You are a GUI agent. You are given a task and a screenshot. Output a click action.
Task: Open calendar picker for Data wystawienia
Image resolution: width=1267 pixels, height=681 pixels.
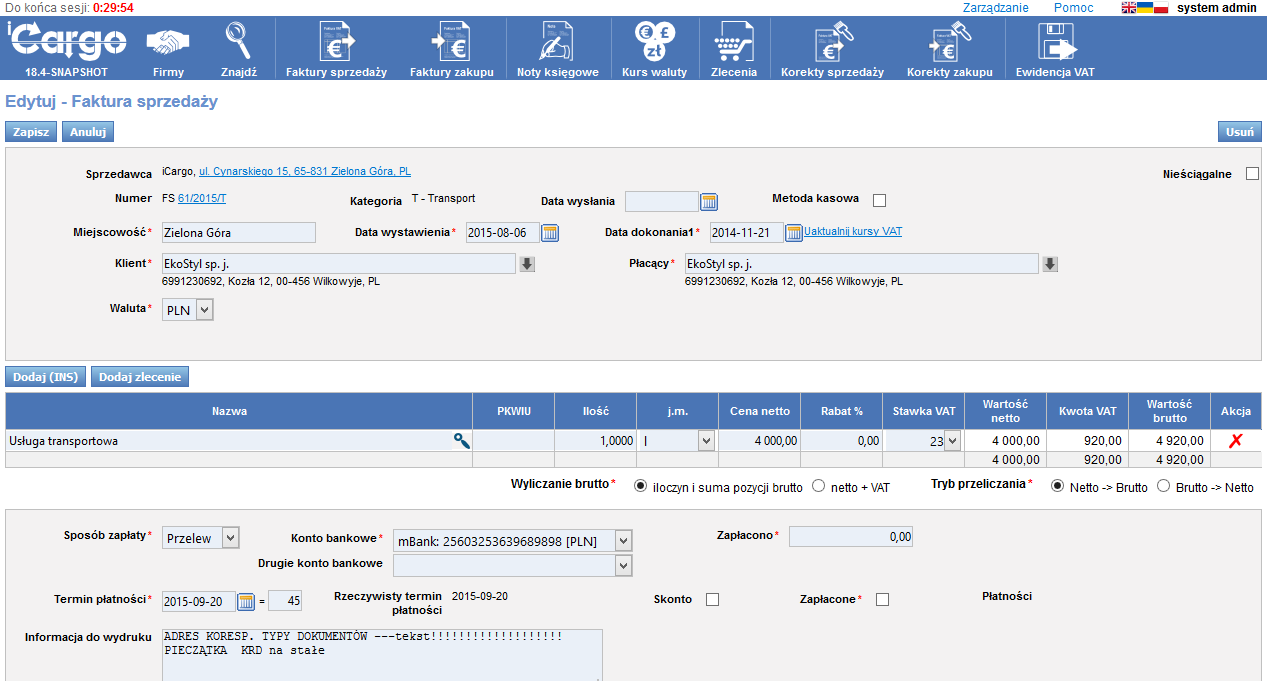tap(550, 233)
